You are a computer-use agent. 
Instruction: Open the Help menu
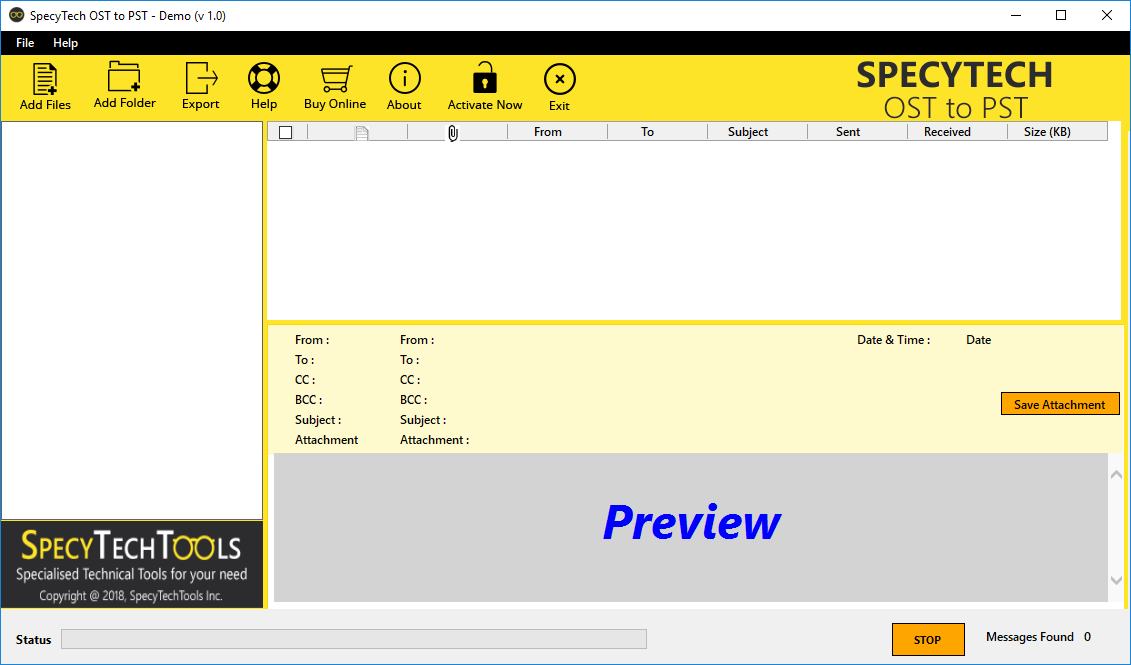point(66,43)
